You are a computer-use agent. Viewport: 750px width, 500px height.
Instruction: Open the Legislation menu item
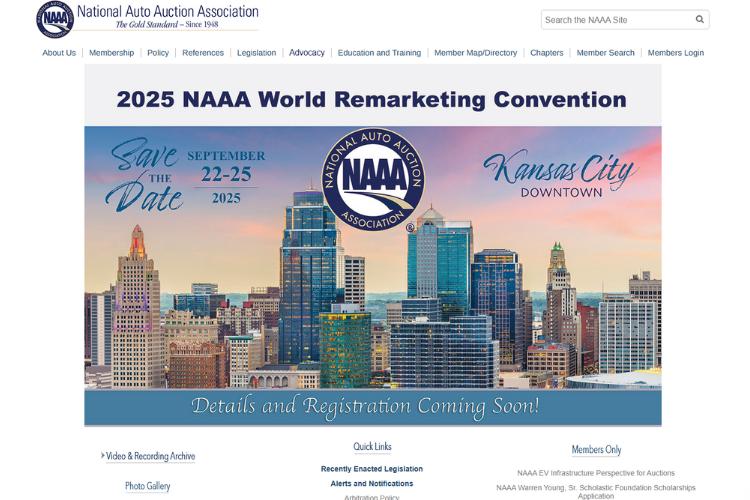pos(256,53)
